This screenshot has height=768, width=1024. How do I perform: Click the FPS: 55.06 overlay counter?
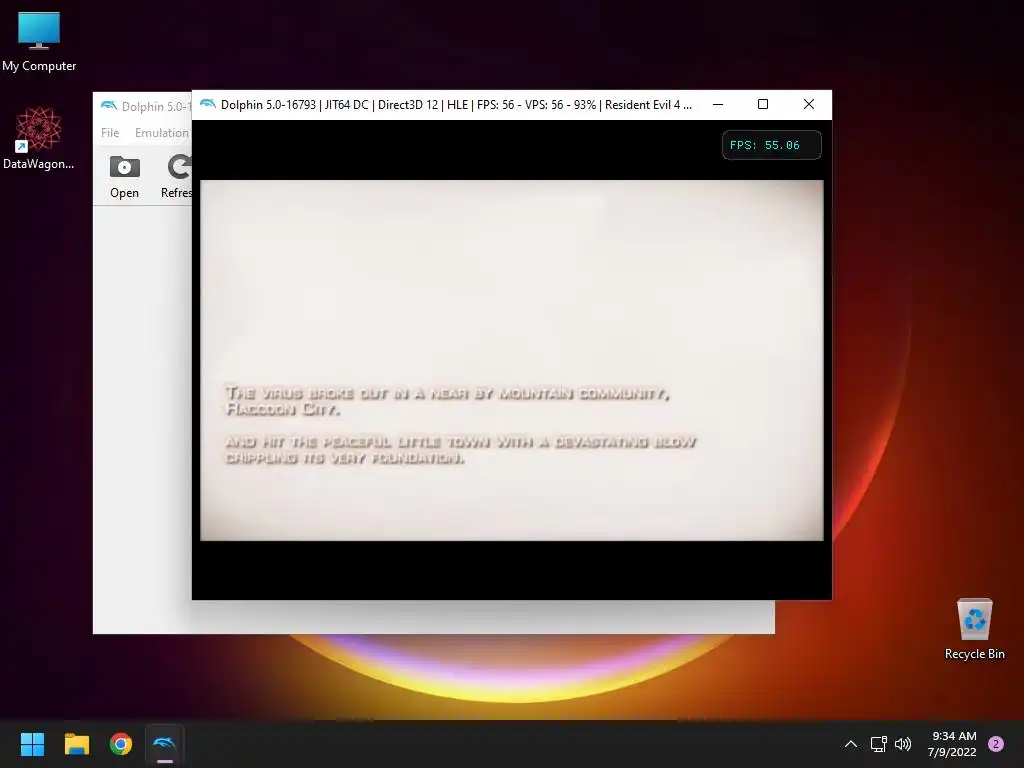click(771, 145)
